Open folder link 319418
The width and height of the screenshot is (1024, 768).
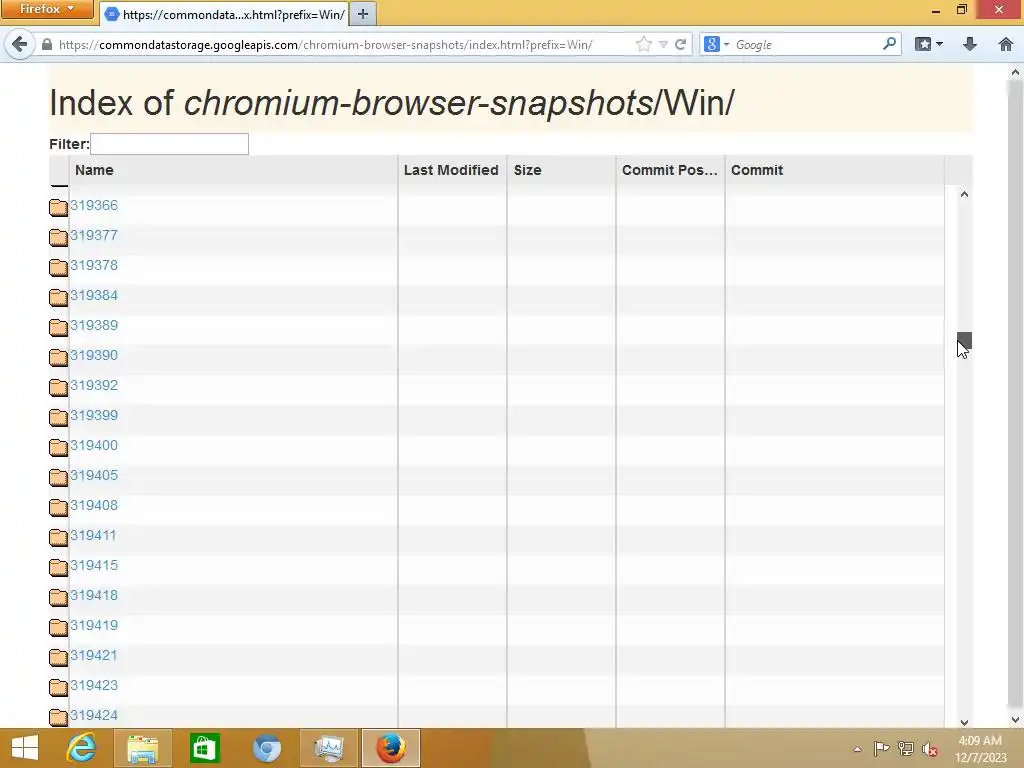click(94, 596)
